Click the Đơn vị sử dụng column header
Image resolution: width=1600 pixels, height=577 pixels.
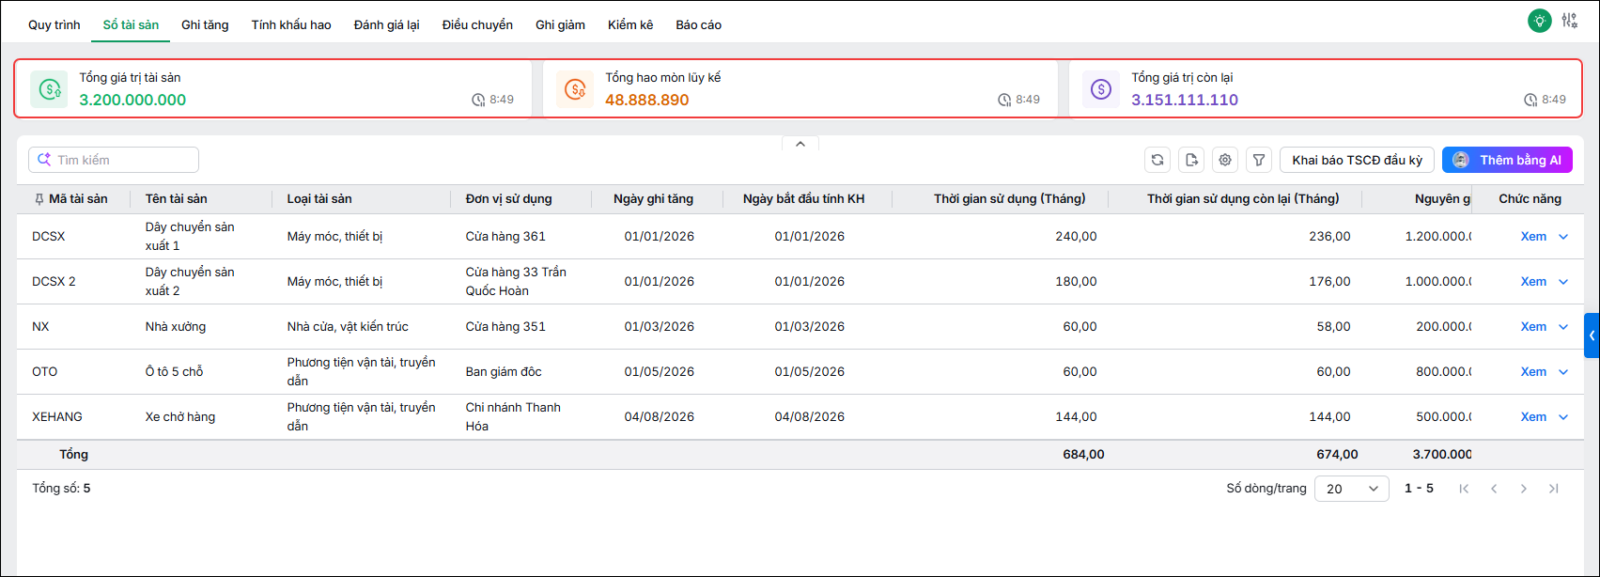[508, 199]
